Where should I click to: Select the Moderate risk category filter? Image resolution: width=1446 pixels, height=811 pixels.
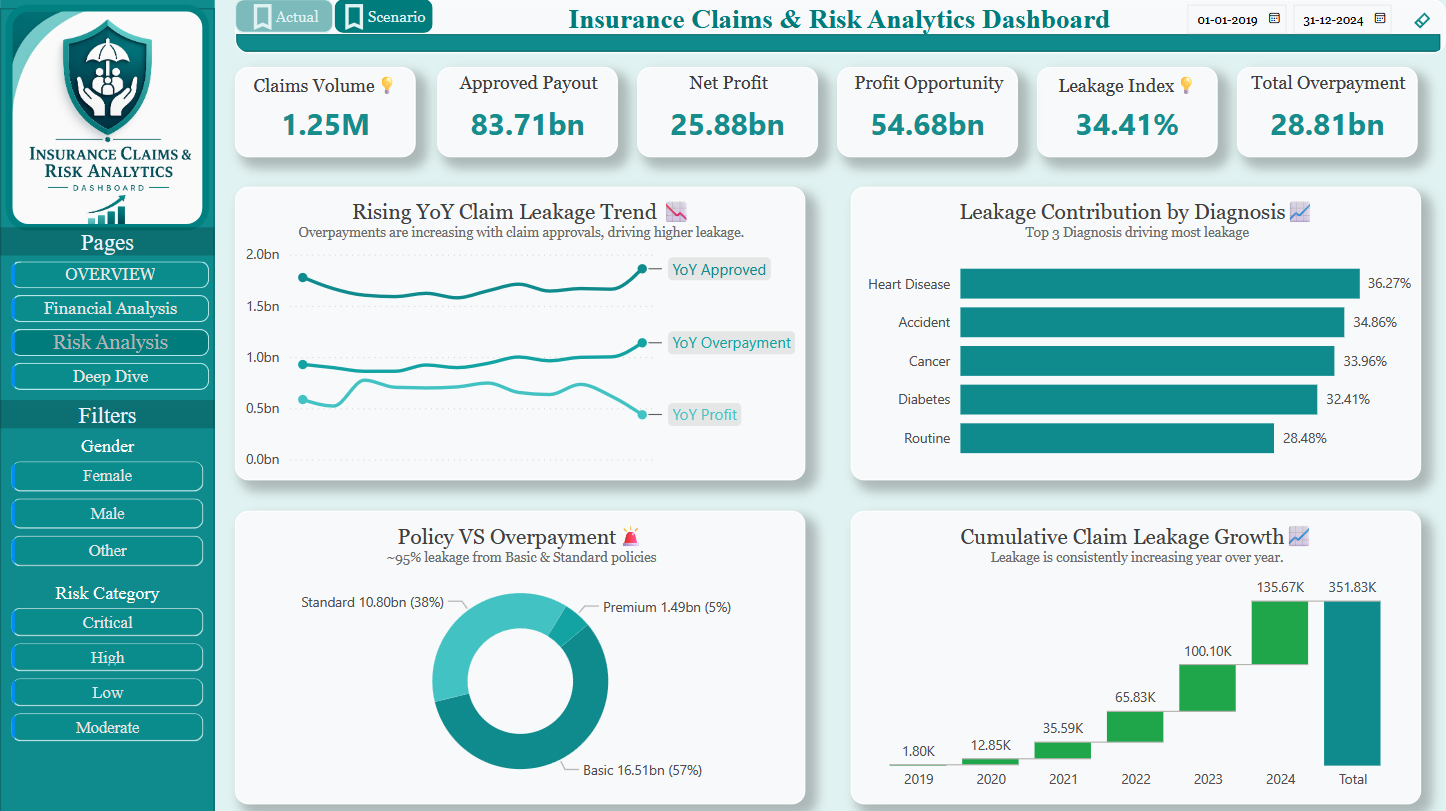(107, 727)
